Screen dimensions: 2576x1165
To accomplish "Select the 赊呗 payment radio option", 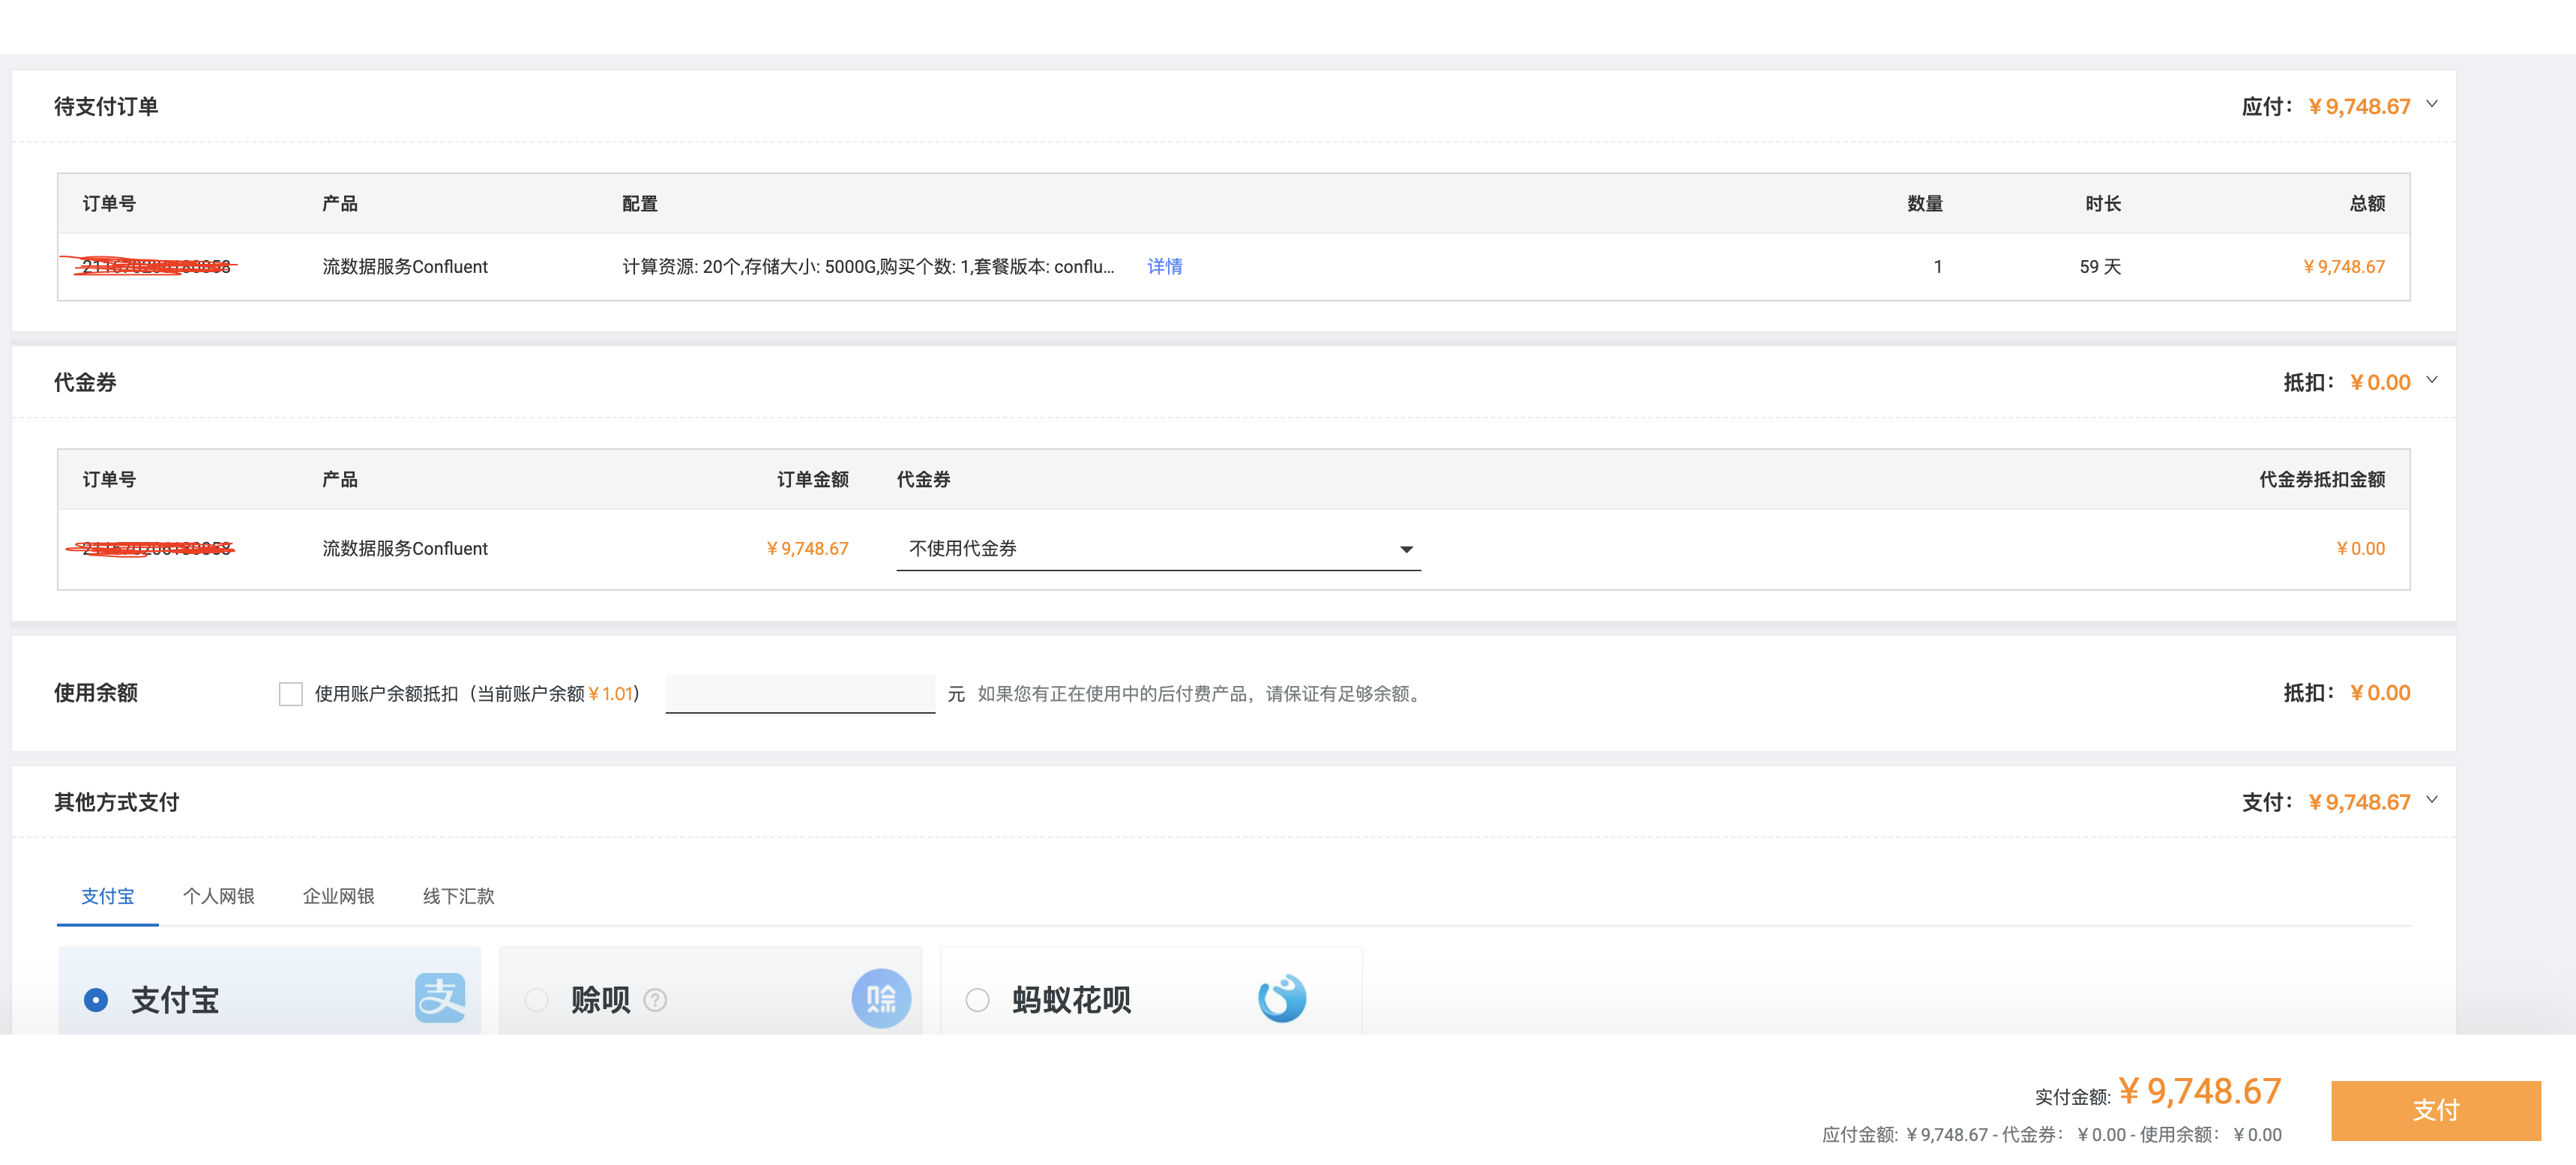I will pyautogui.click(x=537, y=1000).
